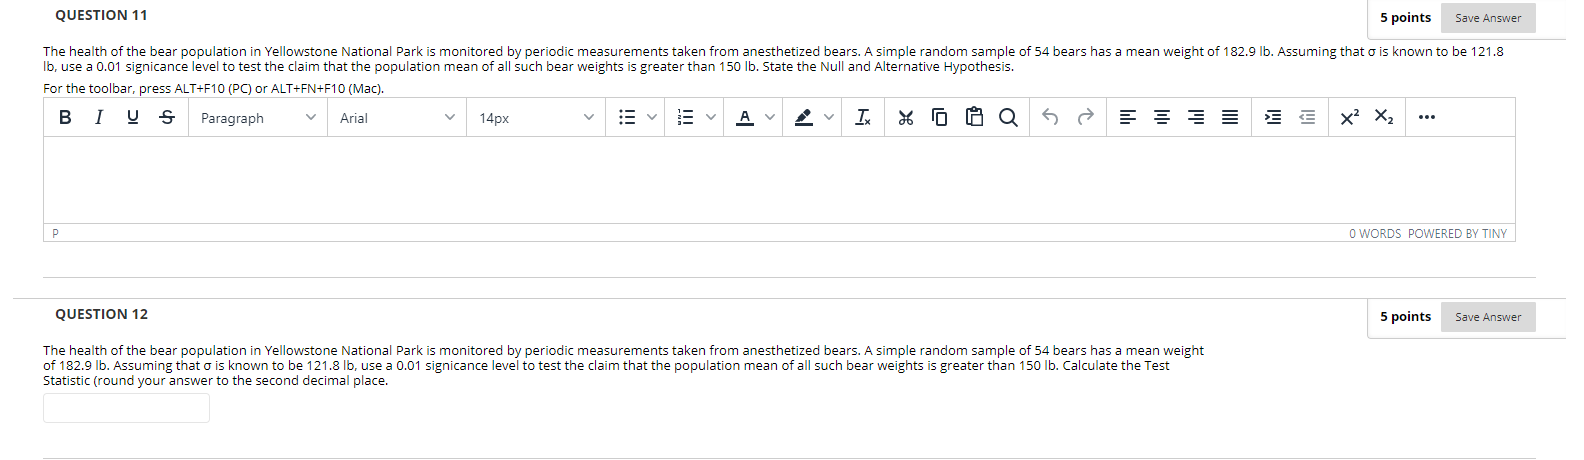
Task: Click the toolbar shortcut hint text
Action: (214, 88)
